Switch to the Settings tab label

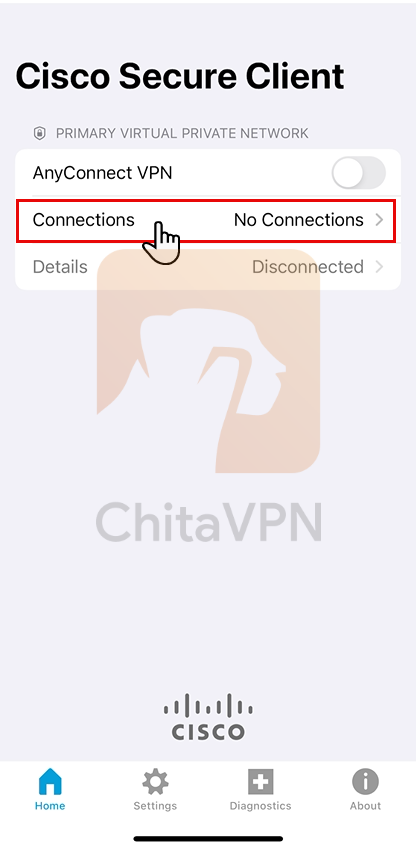click(x=155, y=806)
